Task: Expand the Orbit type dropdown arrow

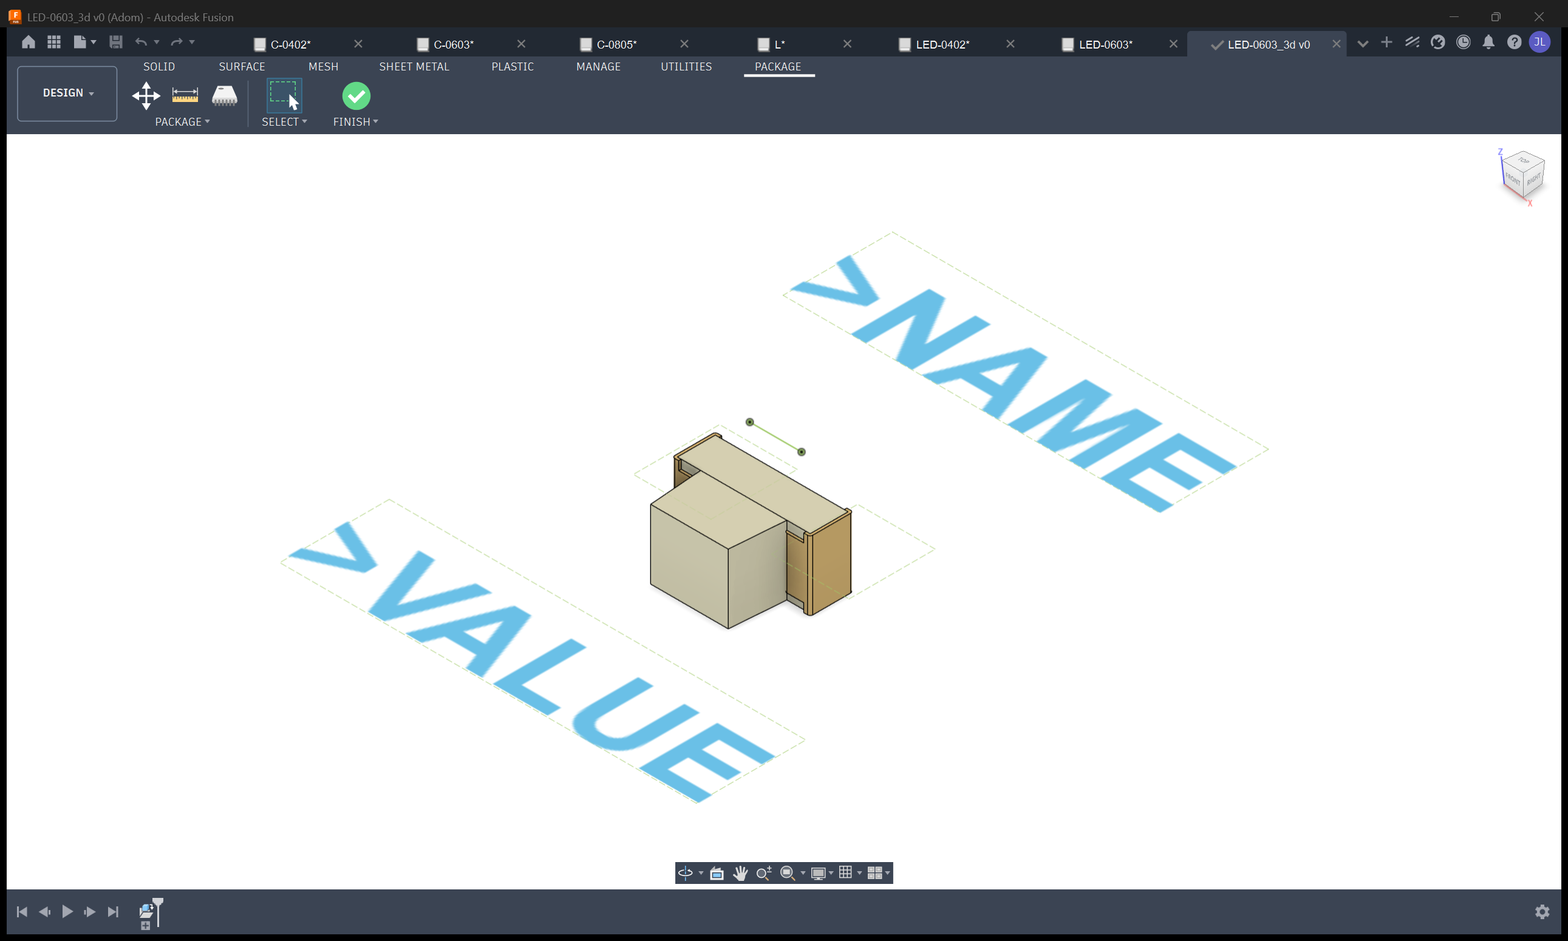Action: pyautogui.click(x=700, y=874)
